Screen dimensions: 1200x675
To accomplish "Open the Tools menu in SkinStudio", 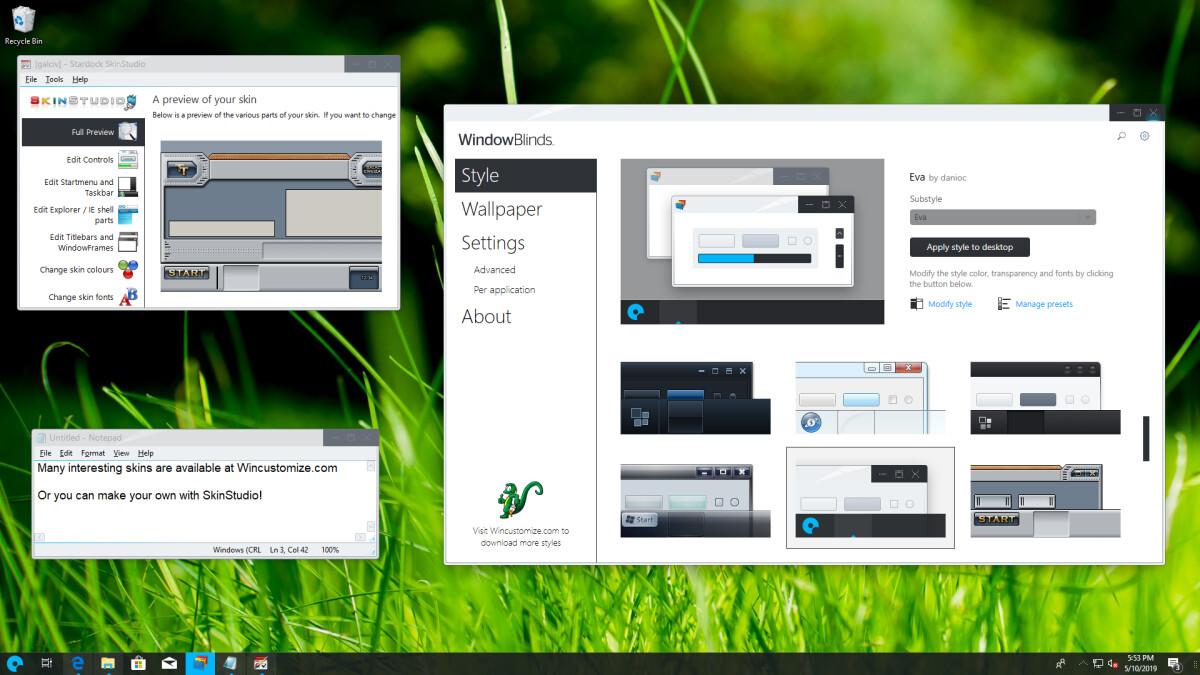I will point(53,79).
